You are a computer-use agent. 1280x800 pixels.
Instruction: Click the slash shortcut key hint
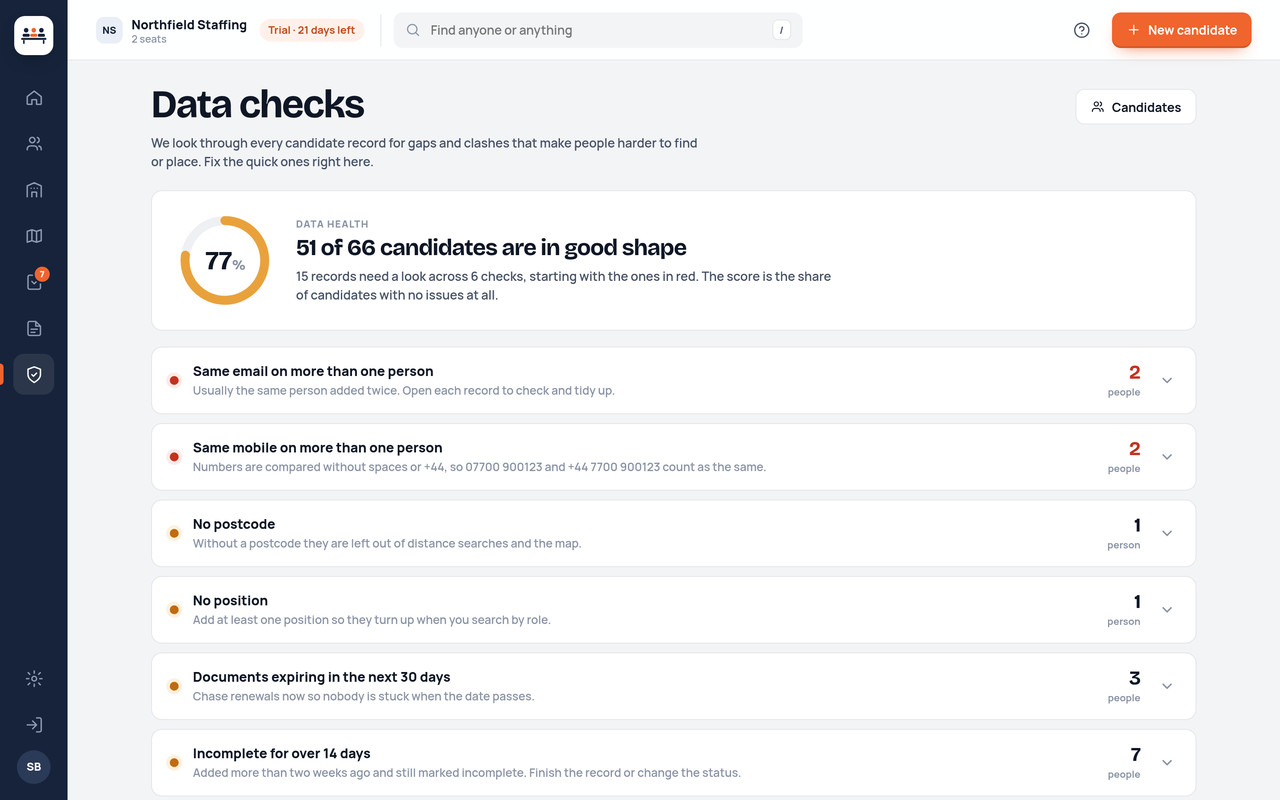(x=781, y=30)
